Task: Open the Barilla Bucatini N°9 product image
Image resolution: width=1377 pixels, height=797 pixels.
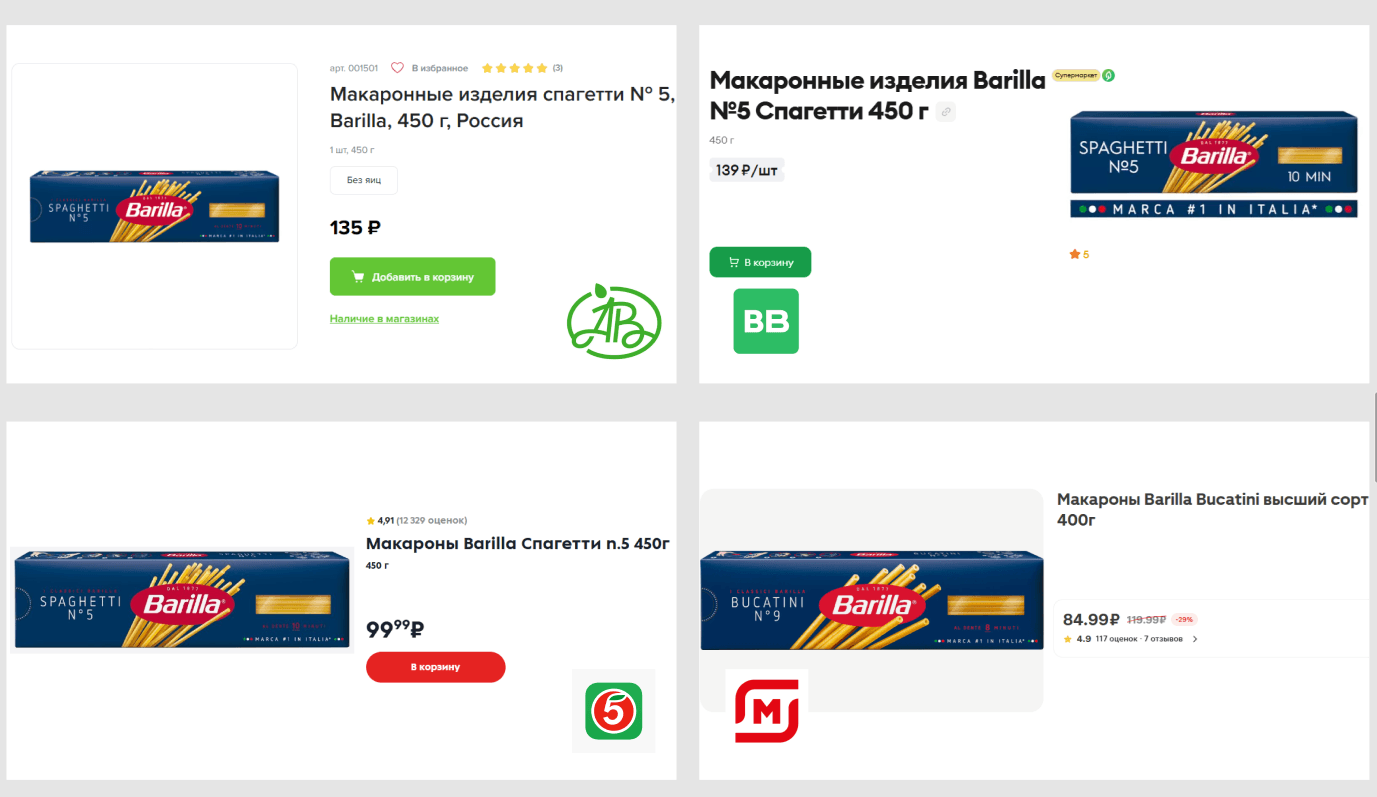Action: pos(871,600)
